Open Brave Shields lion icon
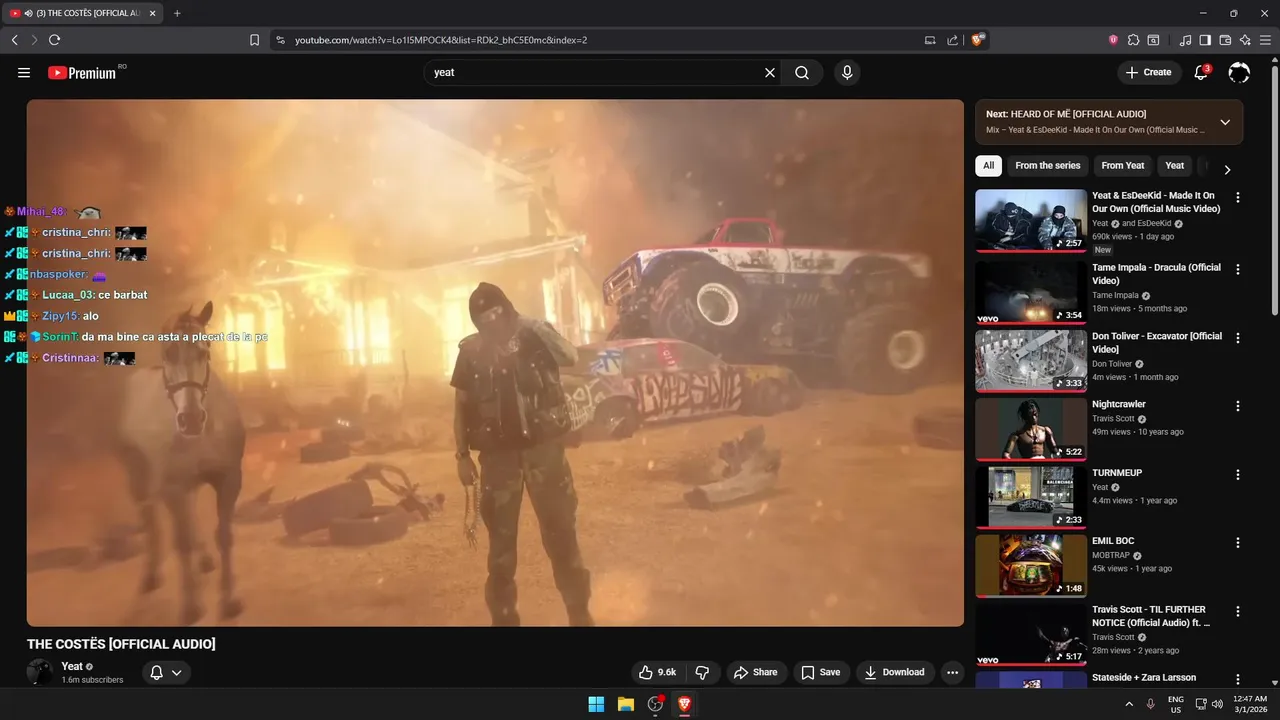The image size is (1280, 720). 978,40
